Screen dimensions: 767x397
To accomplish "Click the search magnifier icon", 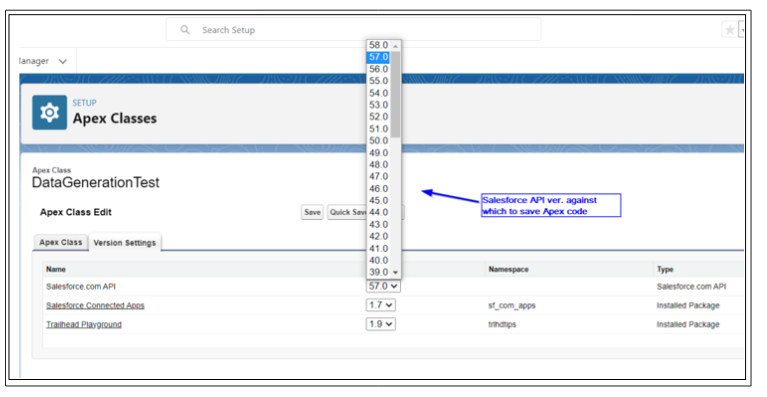I will click(x=185, y=30).
